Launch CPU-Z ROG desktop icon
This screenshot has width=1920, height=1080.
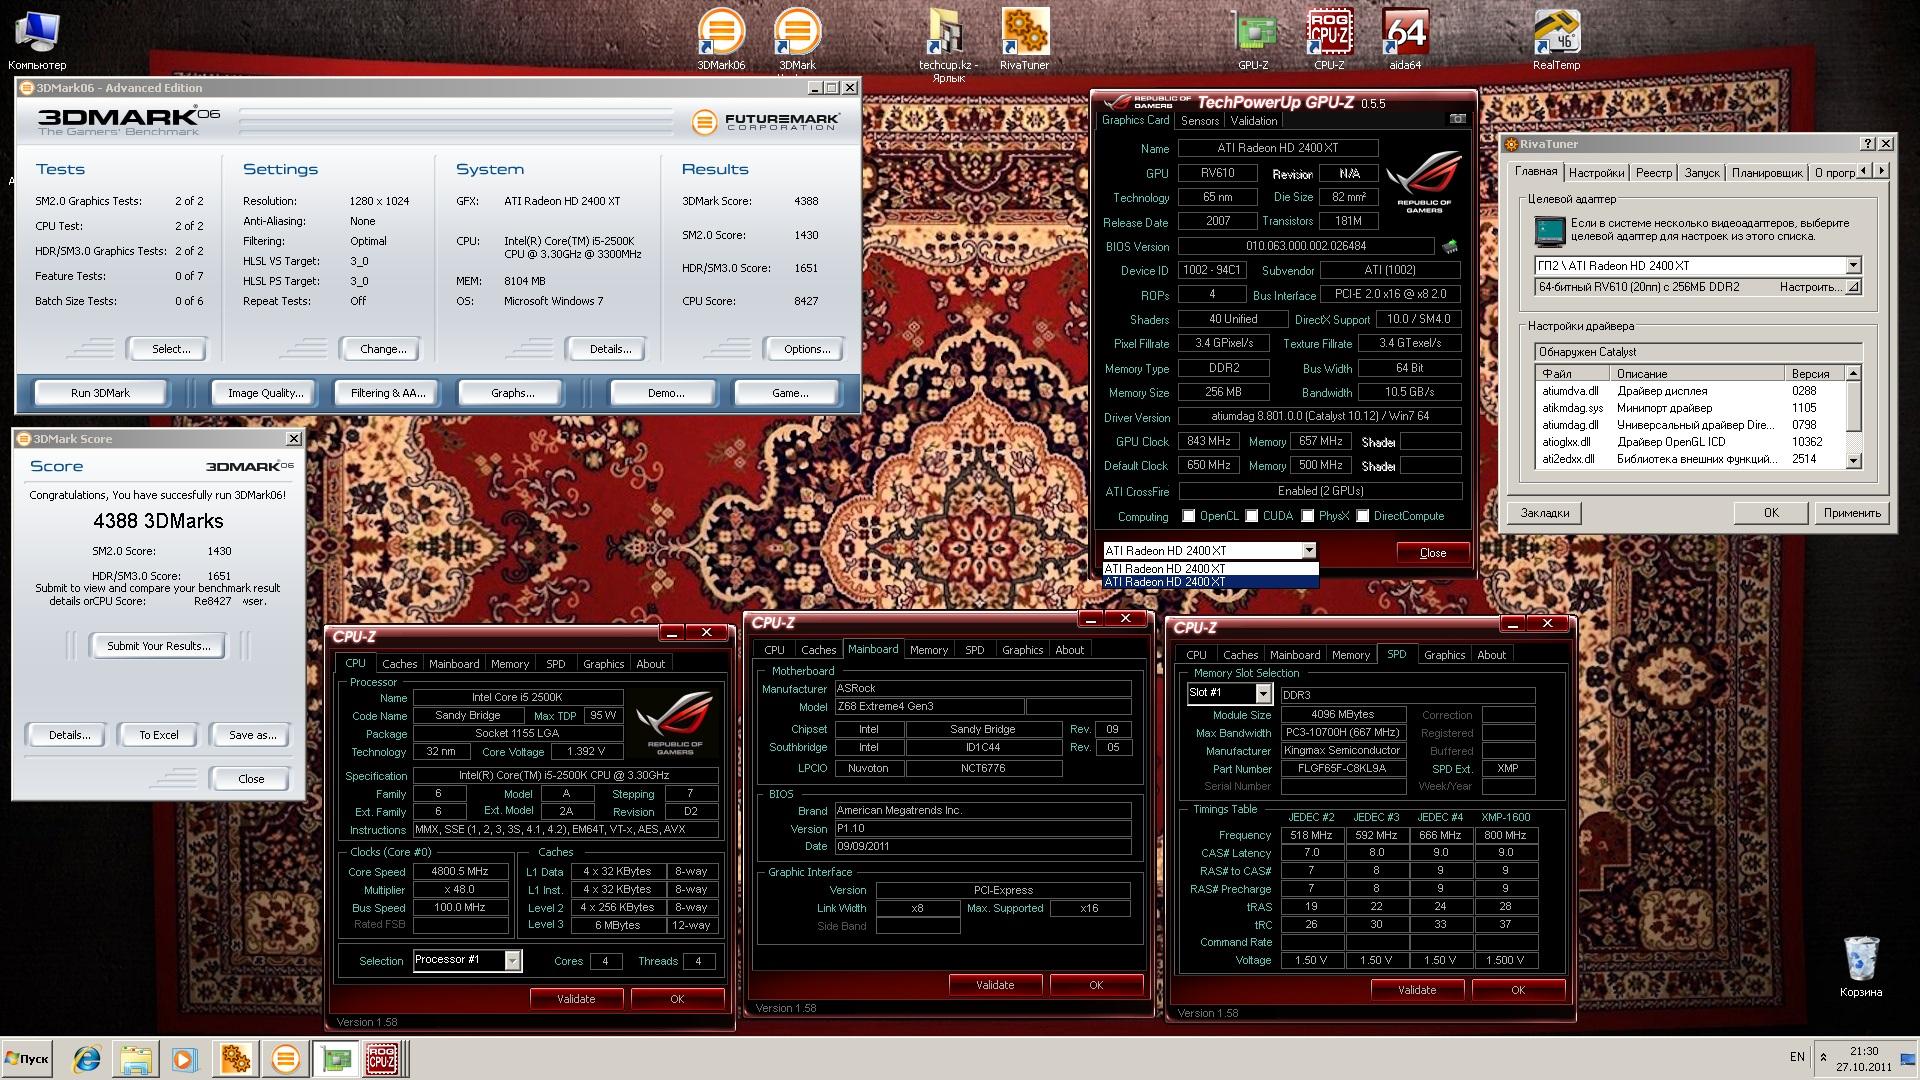(x=1329, y=38)
